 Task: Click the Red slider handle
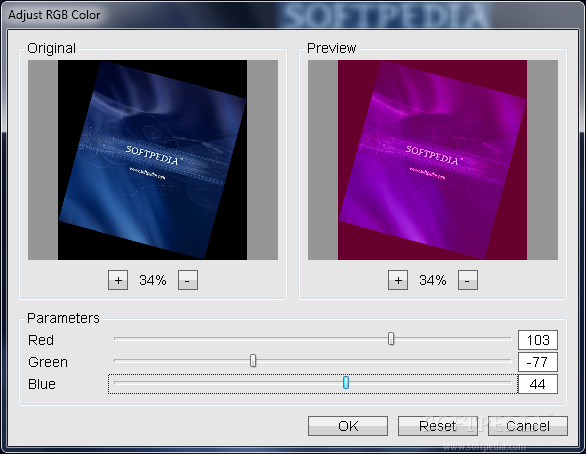click(x=391, y=339)
